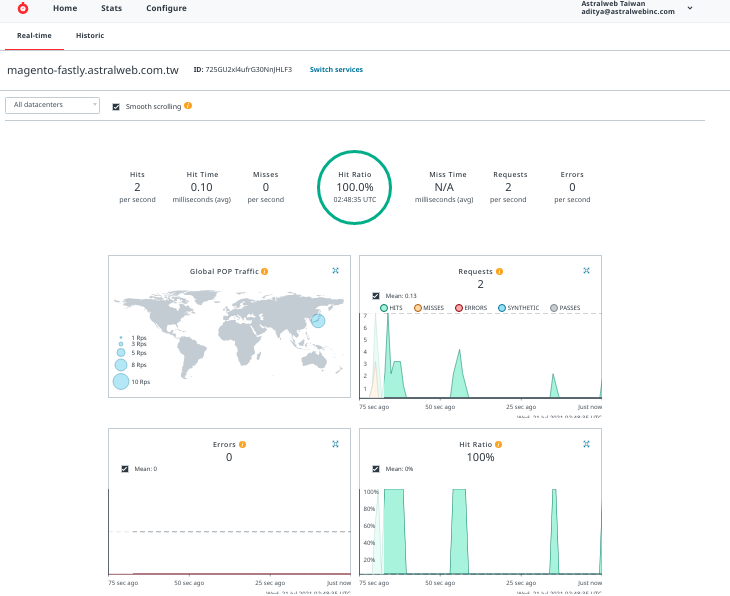Expand the Errors chart panel

[x=336, y=443]
